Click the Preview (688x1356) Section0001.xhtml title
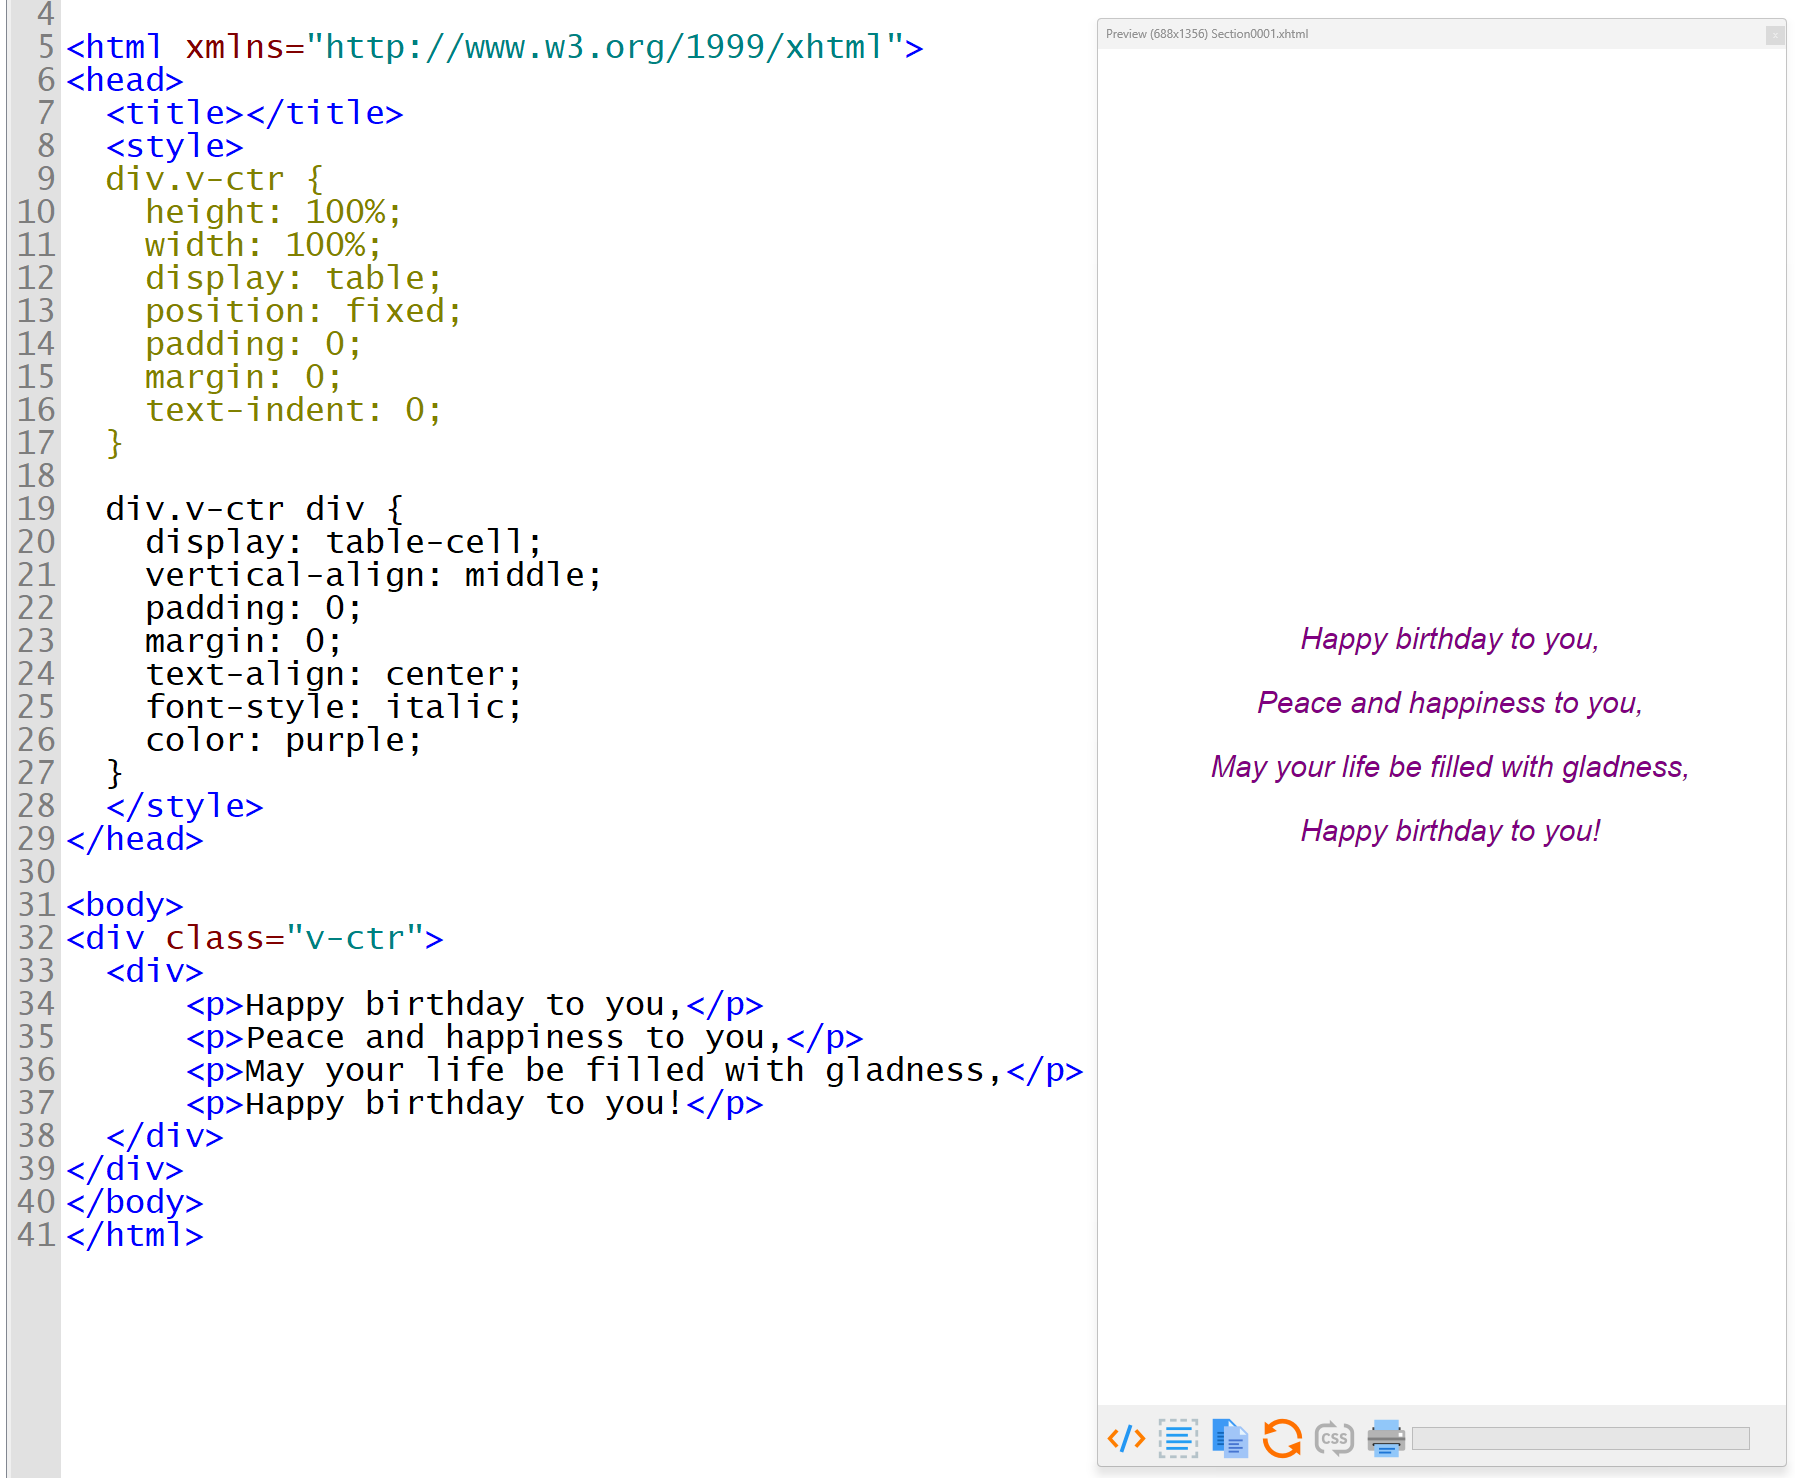This screenshot has height=1478, width=1795. coord(1207,34)
